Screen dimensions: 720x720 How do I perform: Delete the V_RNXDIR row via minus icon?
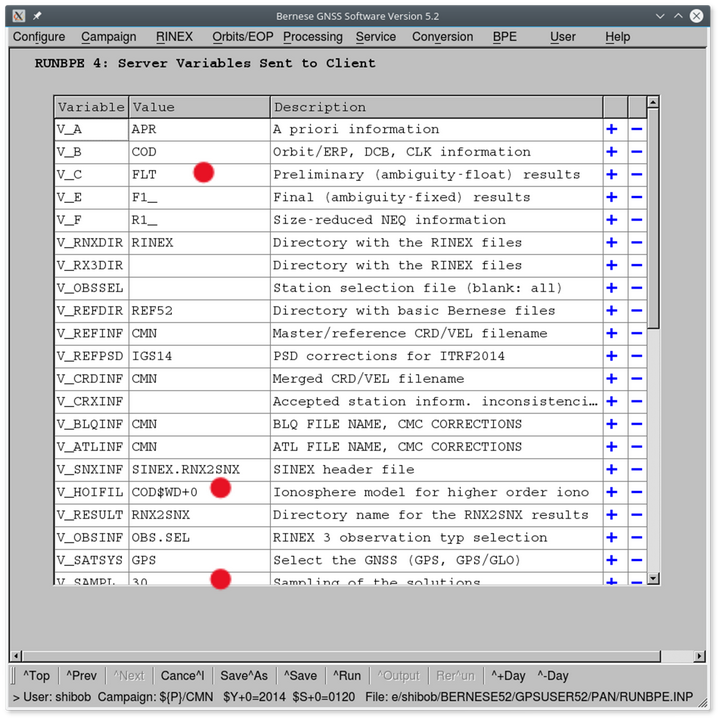point(636,242)
